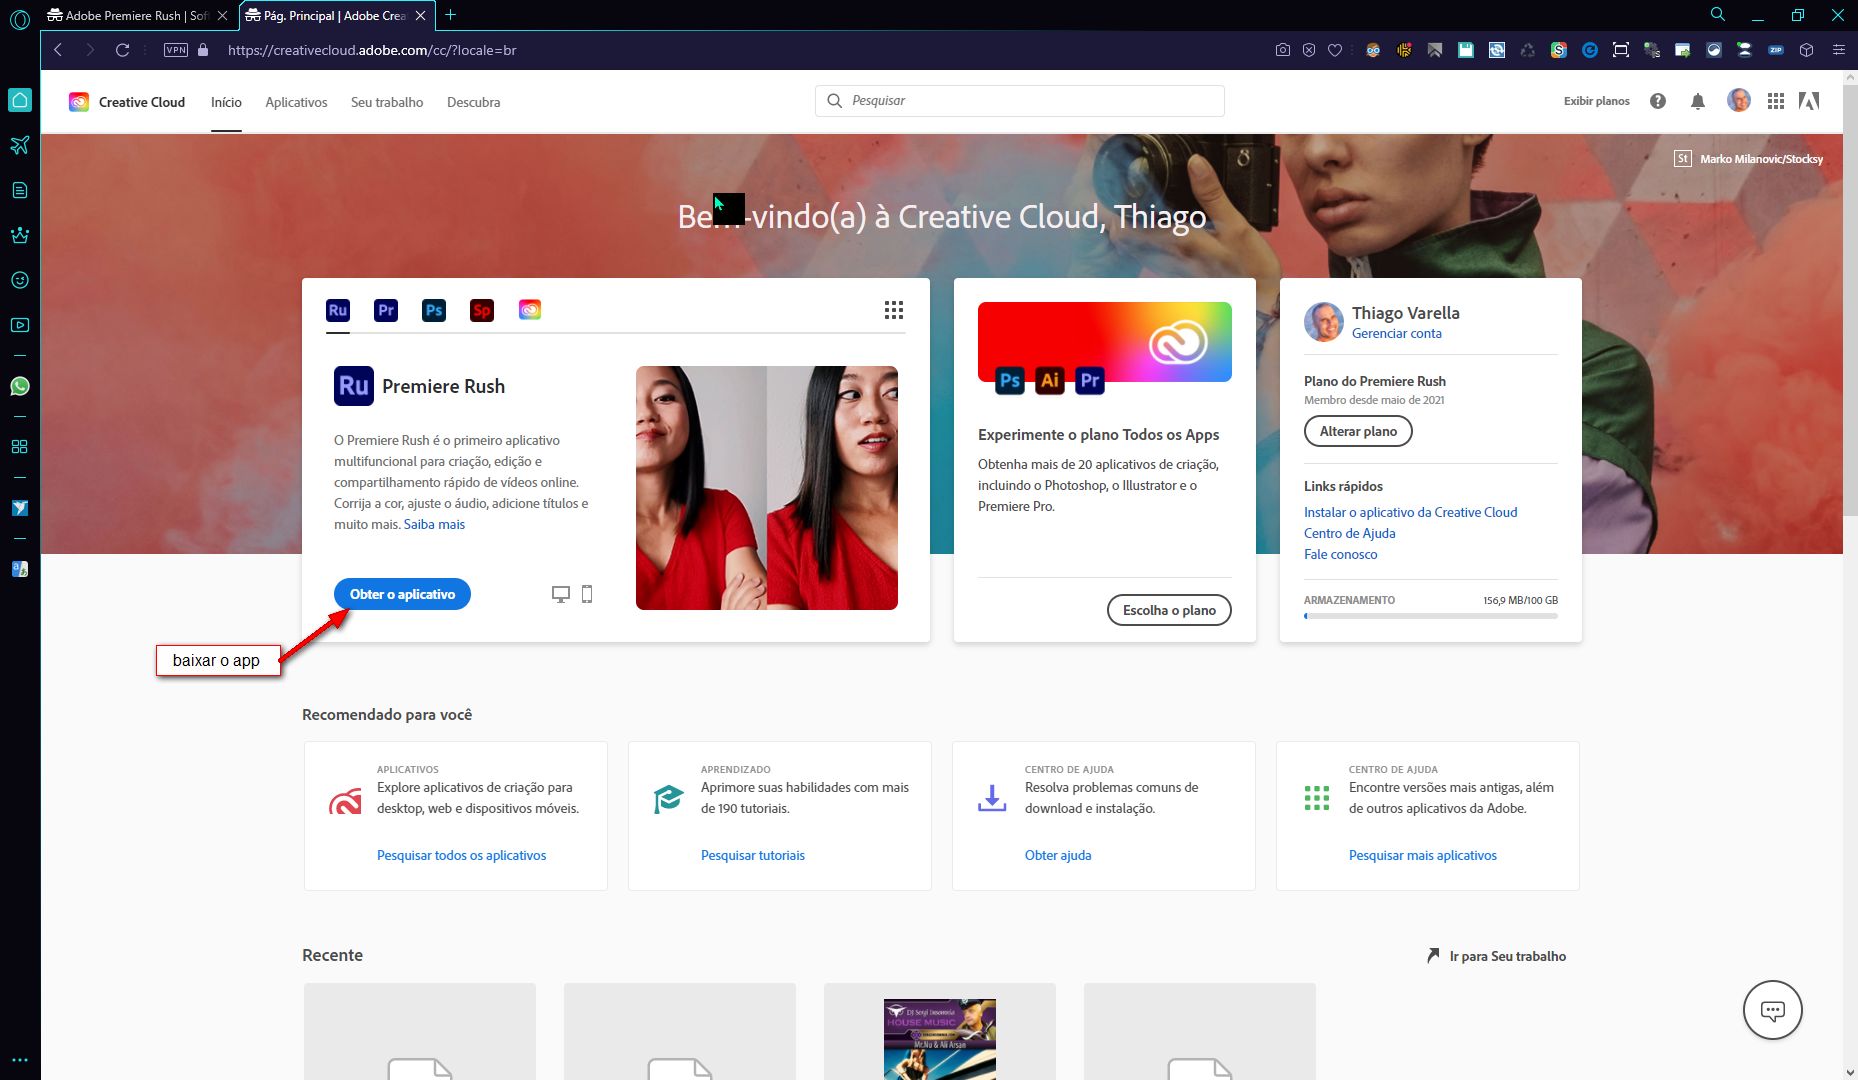Open WhatsApp from the browser sidebar
1858x1080 pixels.
tap(20, 386)
